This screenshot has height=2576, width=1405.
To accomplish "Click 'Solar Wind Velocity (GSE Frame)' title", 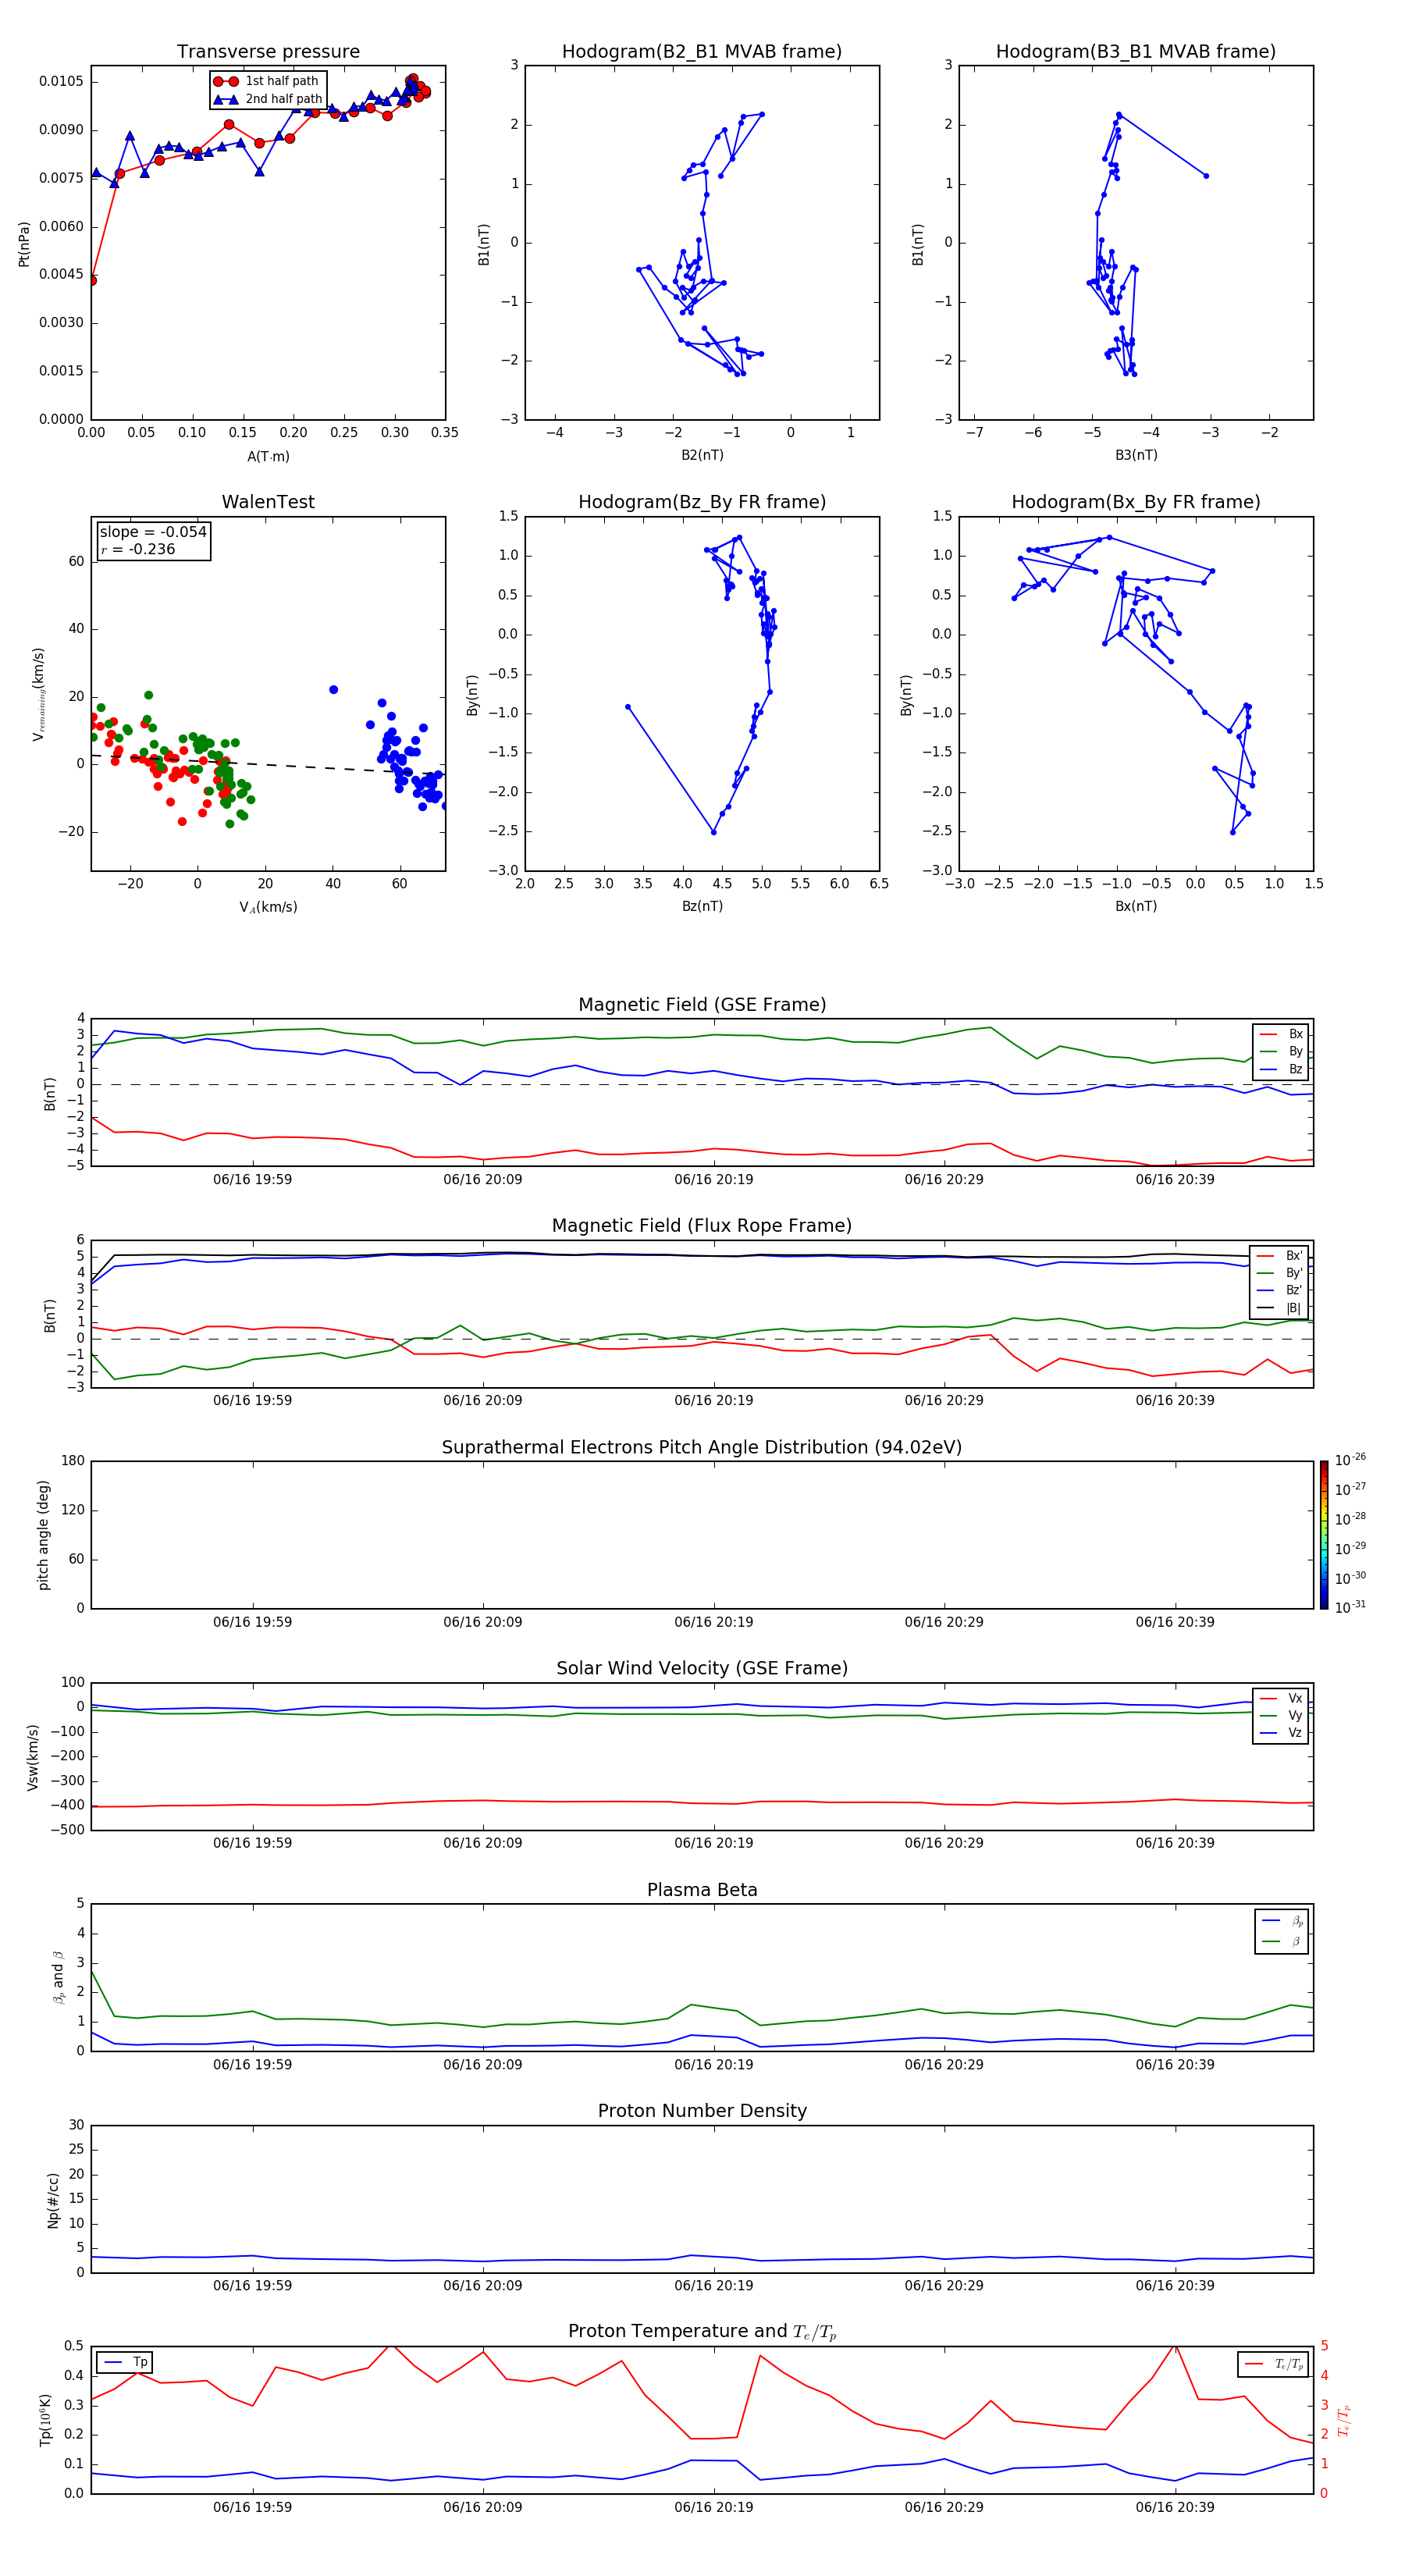I will [702, 1669].
